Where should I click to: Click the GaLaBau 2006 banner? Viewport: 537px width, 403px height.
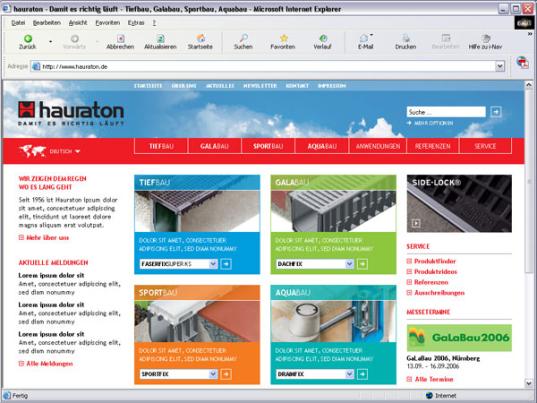[x=459, y=338]
